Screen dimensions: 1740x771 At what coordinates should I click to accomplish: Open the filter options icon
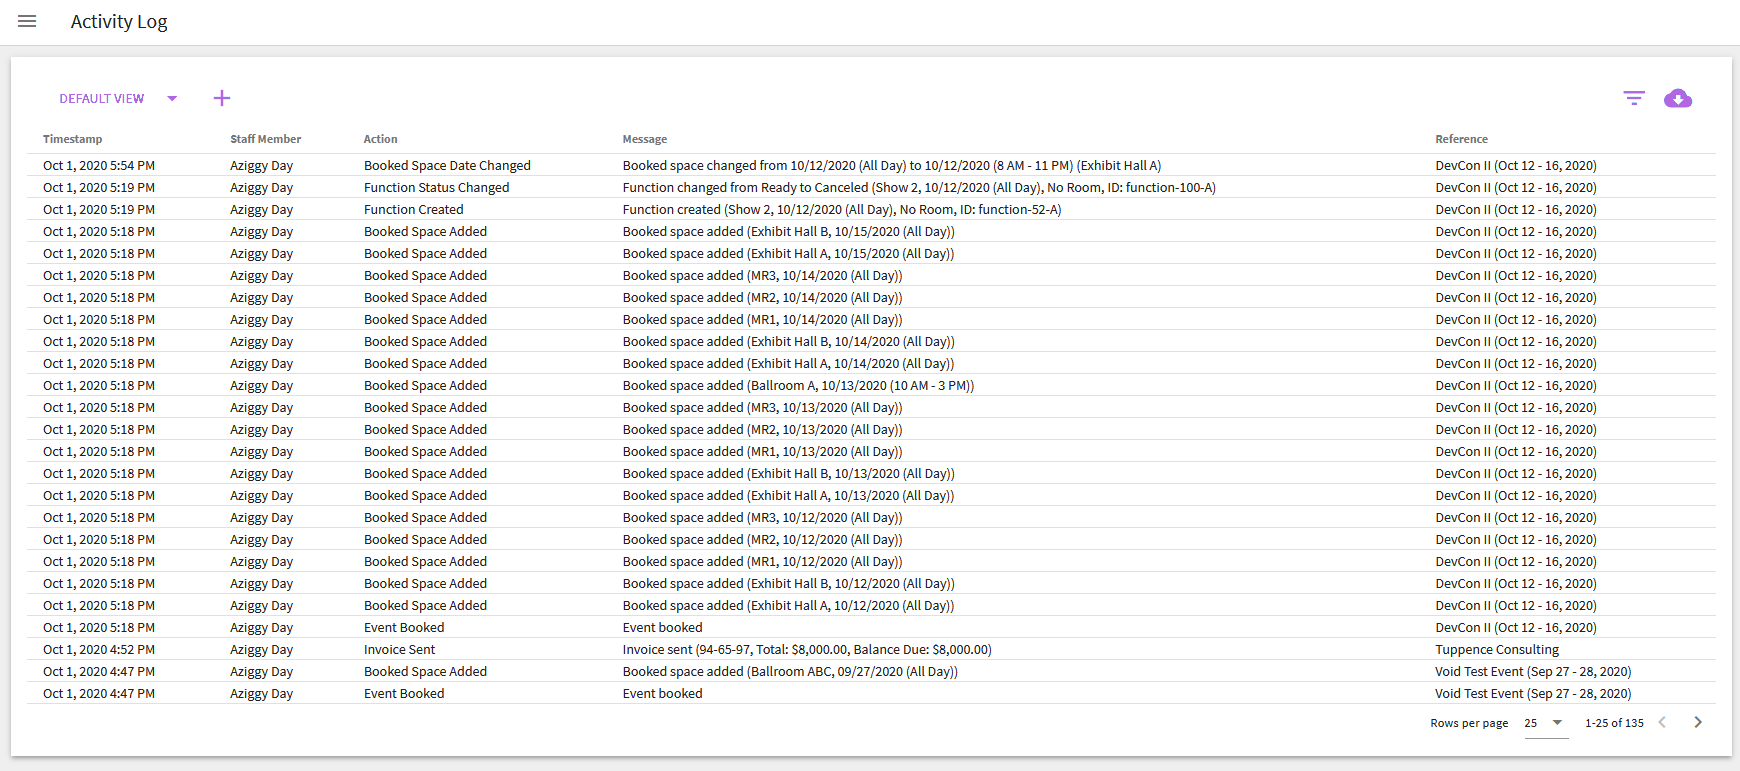pos(1634,98)
